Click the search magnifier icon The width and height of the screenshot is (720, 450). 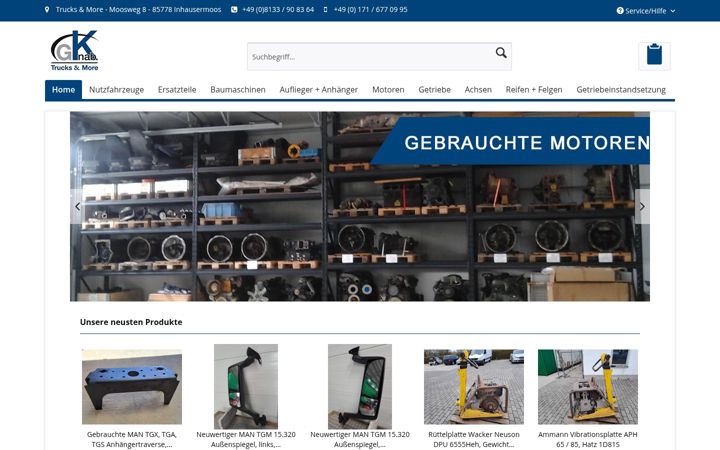click(501, 53)
